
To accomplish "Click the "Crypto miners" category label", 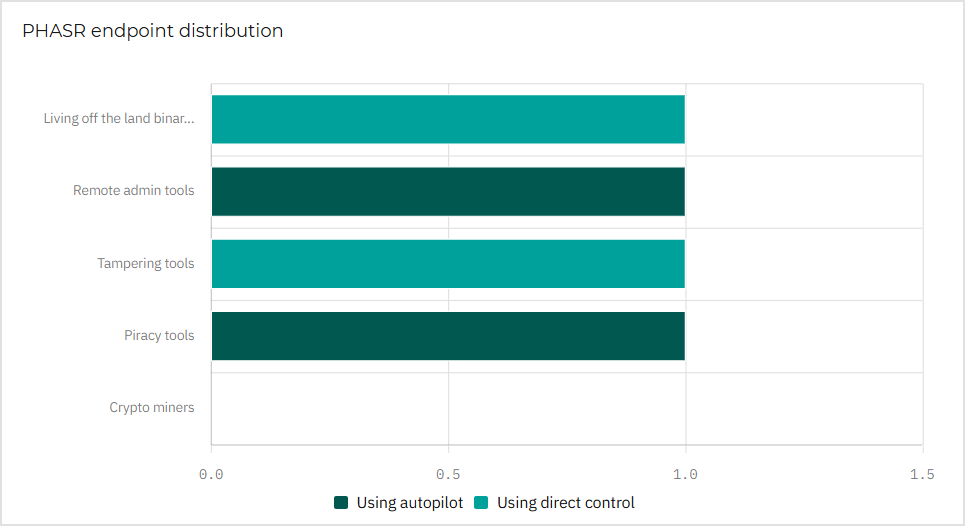I will [x=152, y=408].
